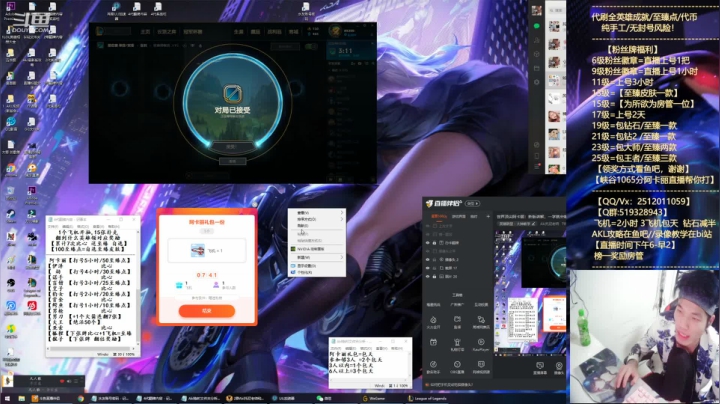The height and width of the screenshot is (404, 720).
Task: Select 显示设置 in context menu
Action: point(317,266)
